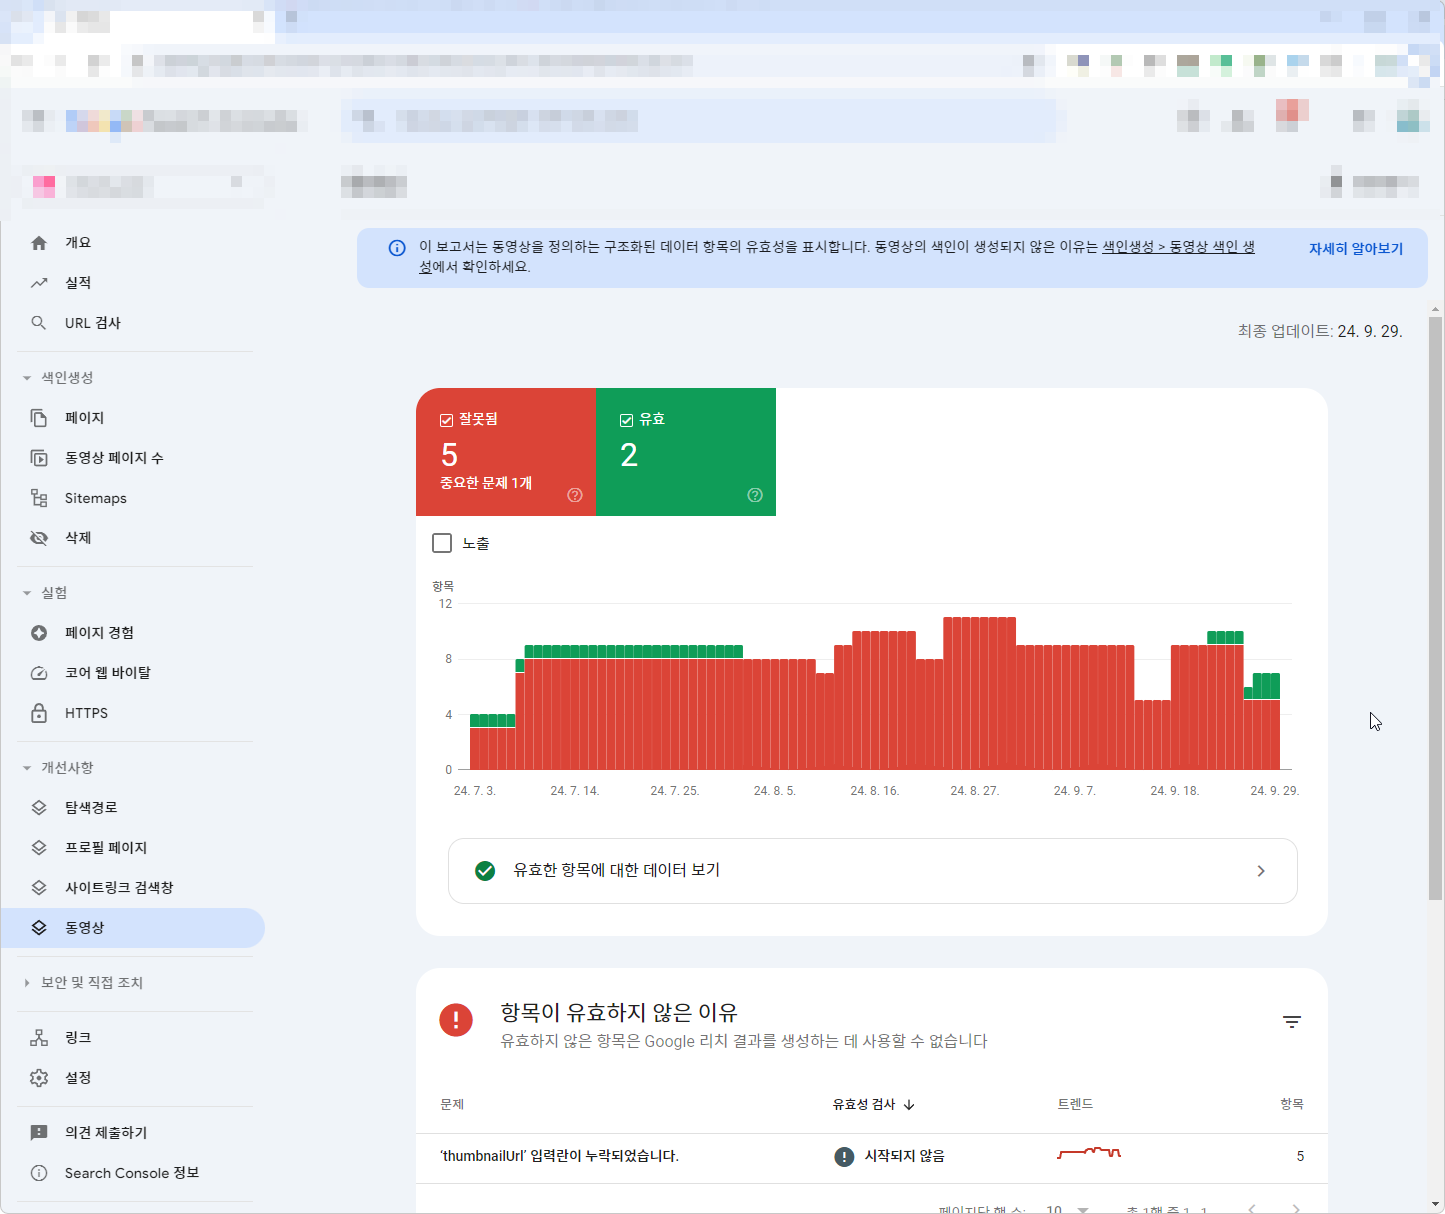1445x1214 pixels.
Task: Toggle the 잘못됨 checkbox
Action: pyautogui.click(x=447, y=420)
